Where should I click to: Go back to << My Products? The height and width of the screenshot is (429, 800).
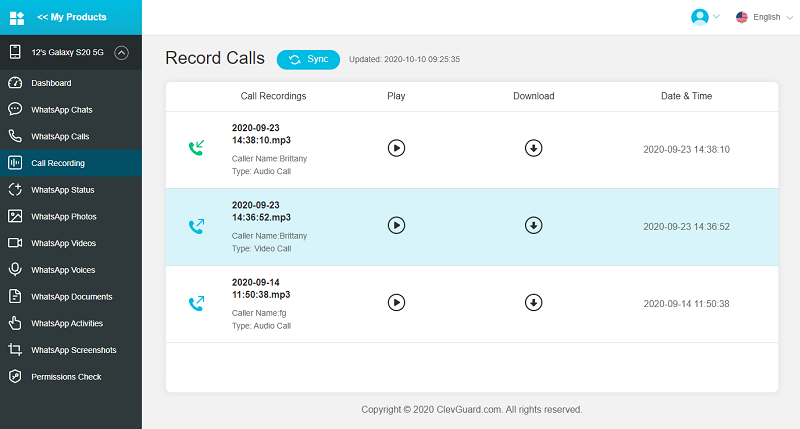click(71, 17)
